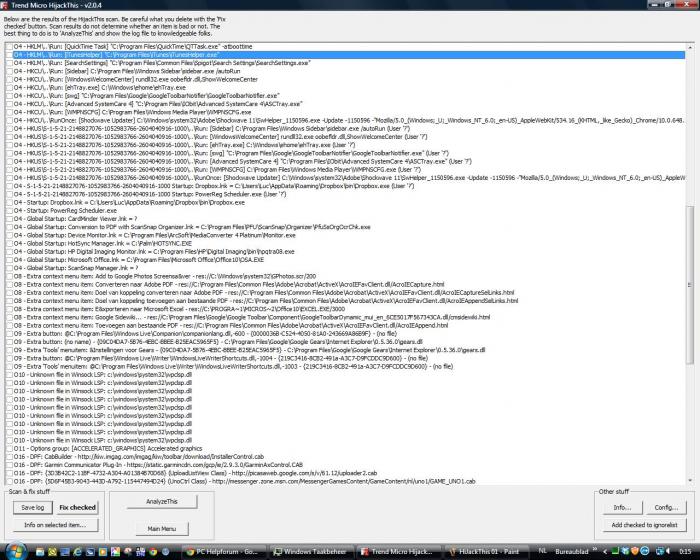700x560 pixels.
Task: Select O16 DPF UploadListView Class picasaweb row
Action: (x=195, y=473)
